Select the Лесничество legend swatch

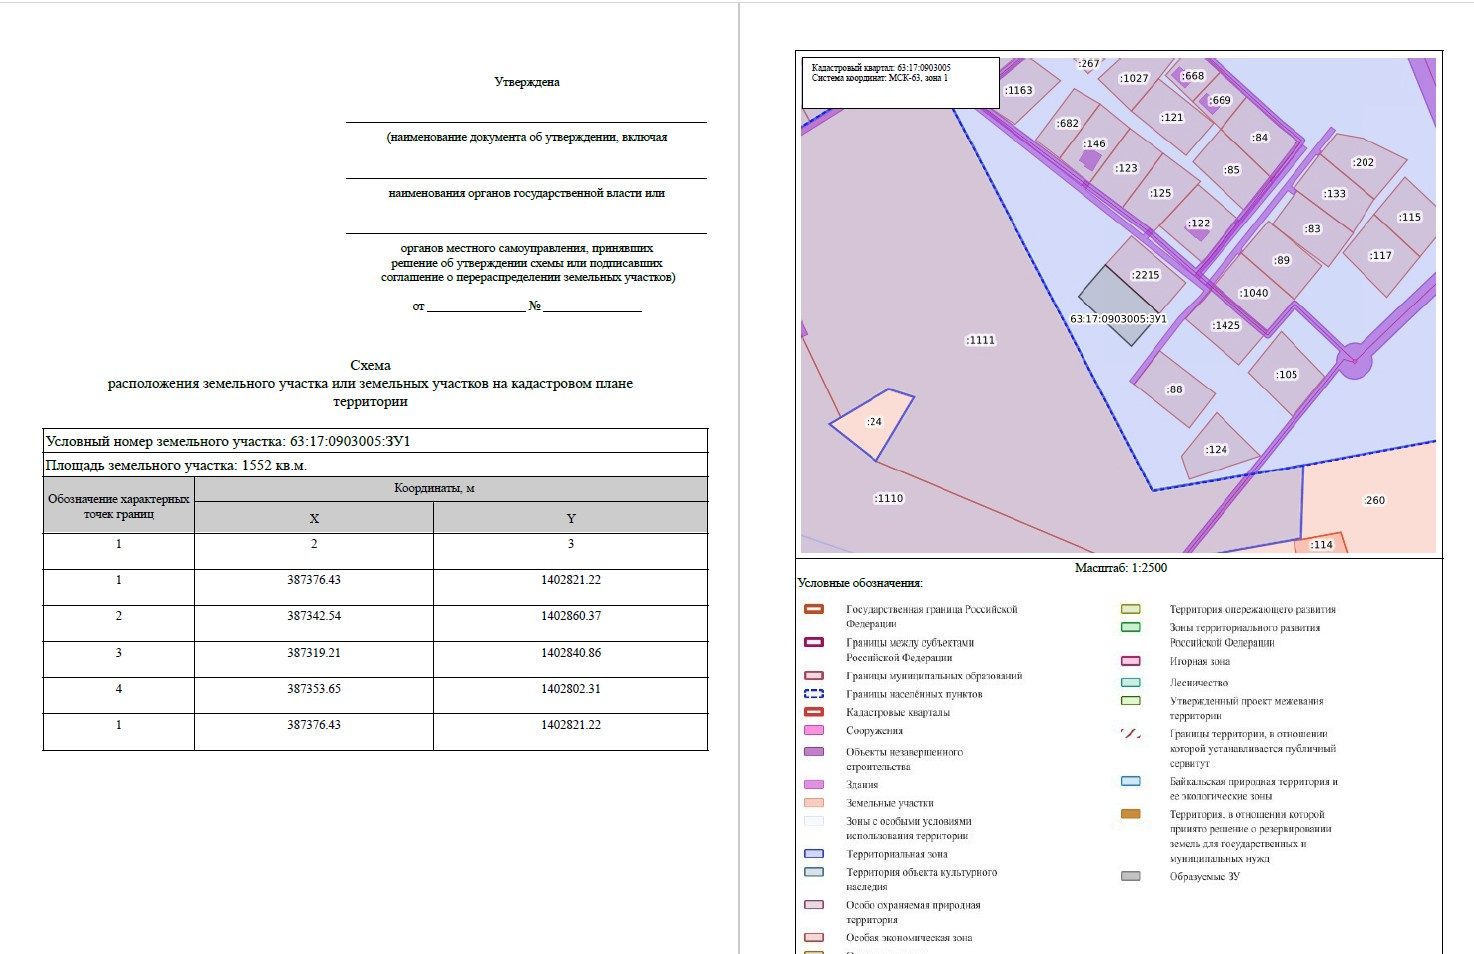pyautogui.click(x=1130, y=682)
